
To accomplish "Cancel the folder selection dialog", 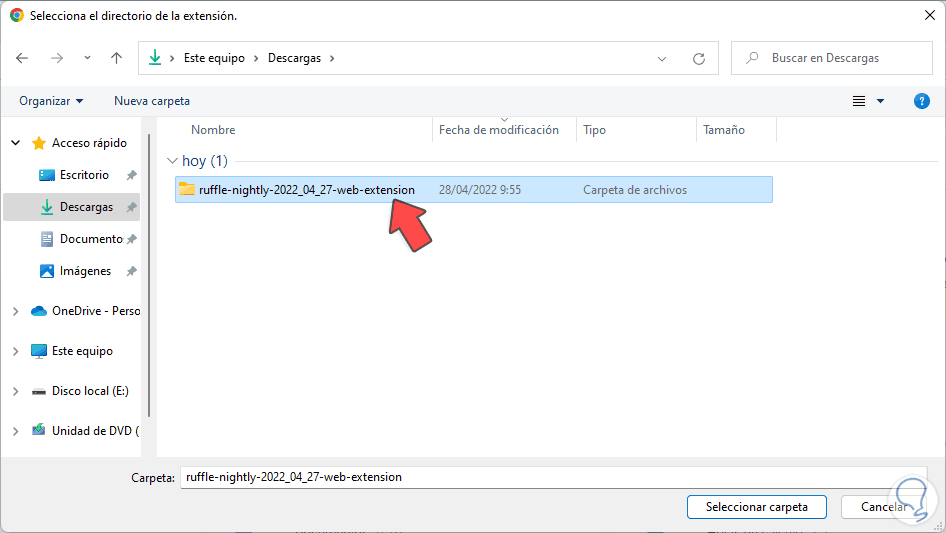I will [883, 507].
